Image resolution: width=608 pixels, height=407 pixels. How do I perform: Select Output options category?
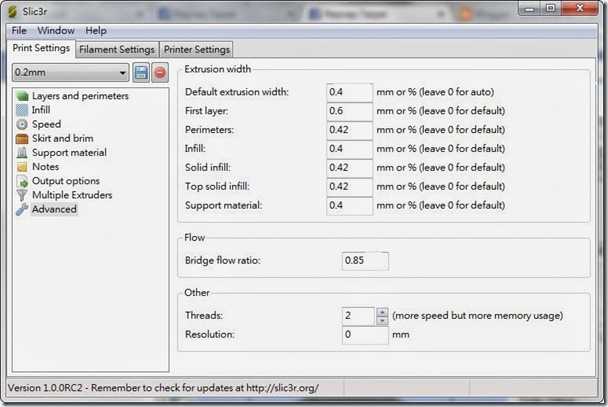point(66,181)
